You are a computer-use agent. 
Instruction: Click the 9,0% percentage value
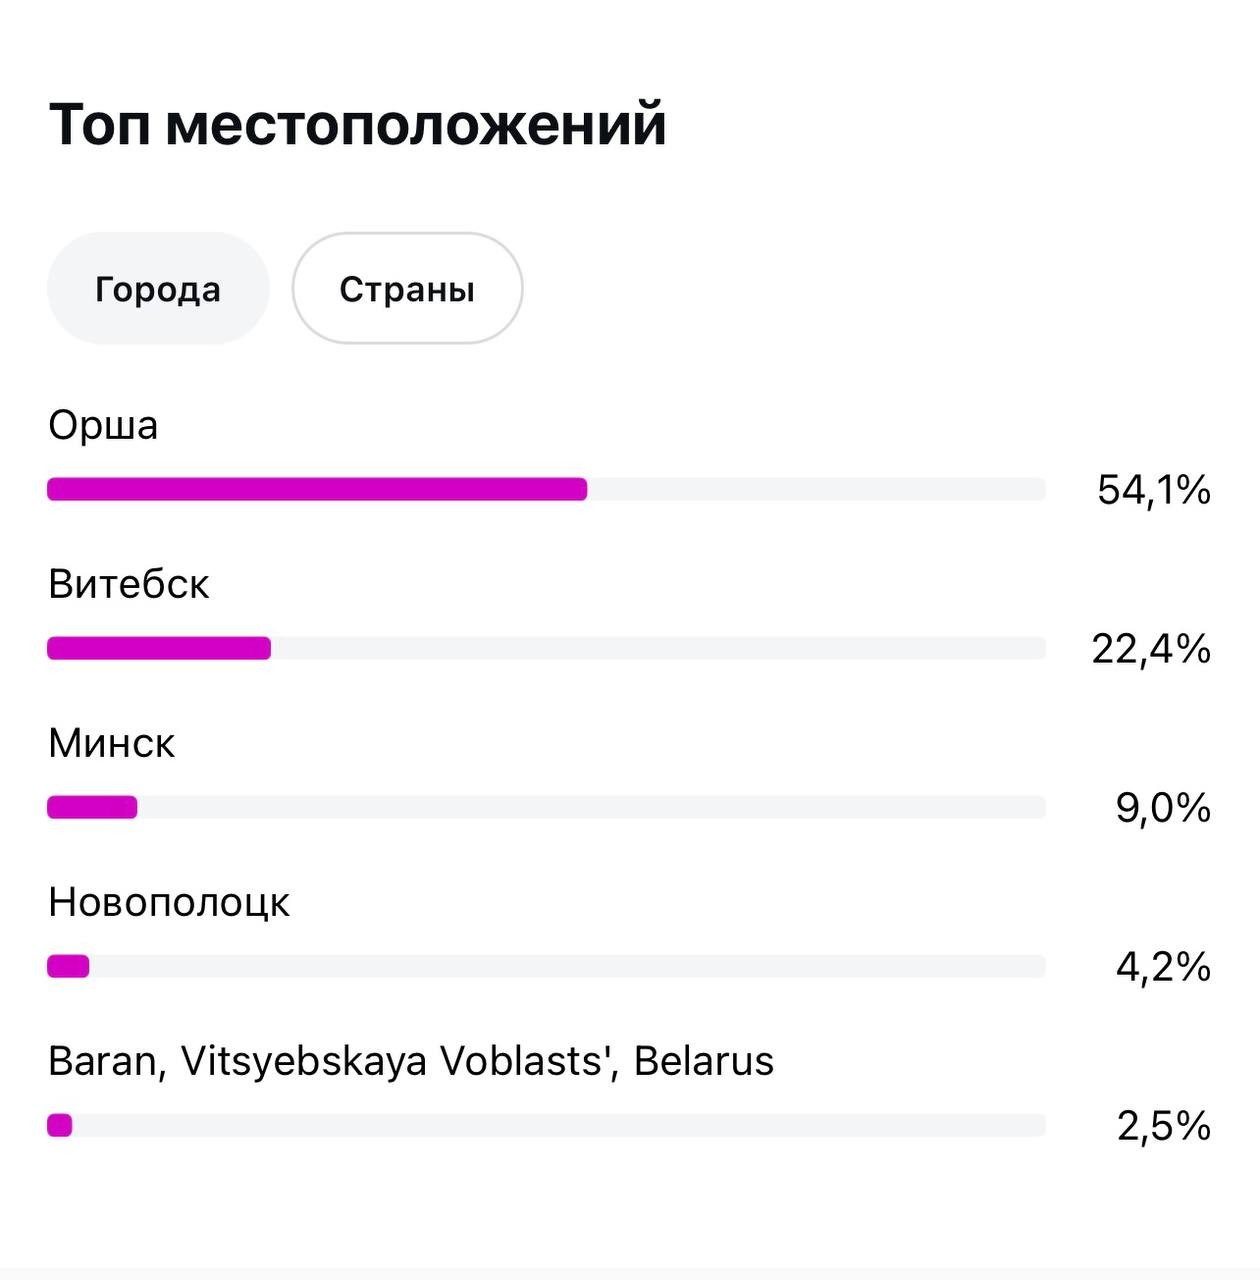point(1163,808)
